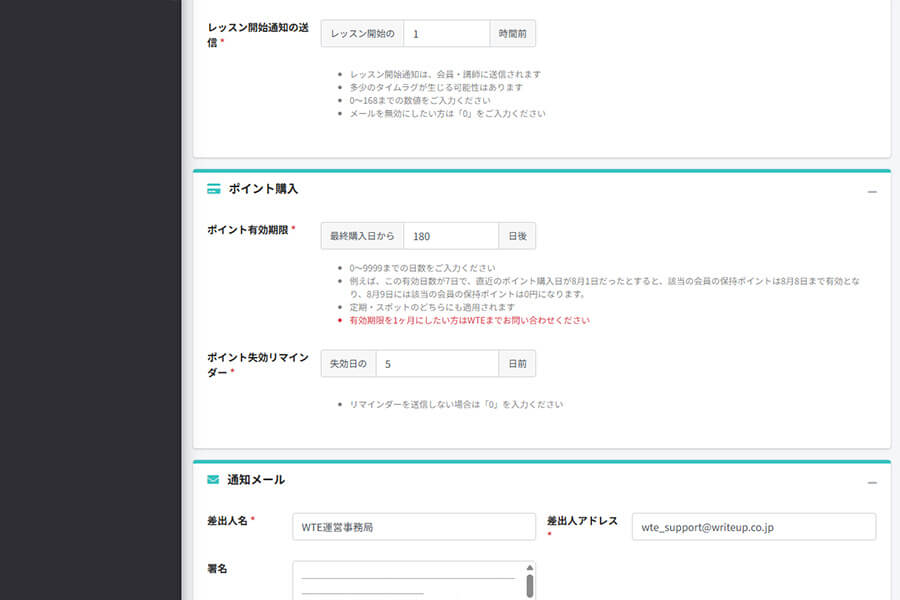Select the 通知メール section header title
This screenshot has height=600, width=900.
click(253, 480)
